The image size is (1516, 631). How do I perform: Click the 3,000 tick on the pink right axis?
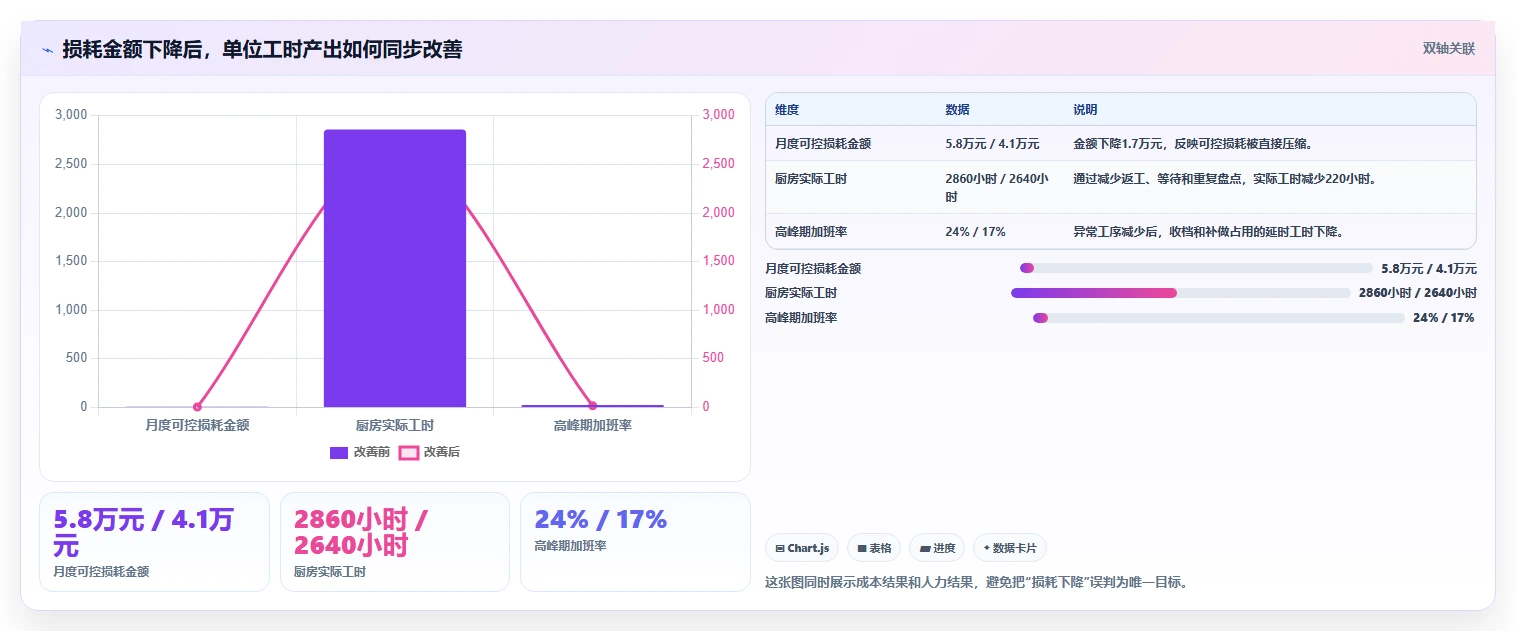(719, 115)
